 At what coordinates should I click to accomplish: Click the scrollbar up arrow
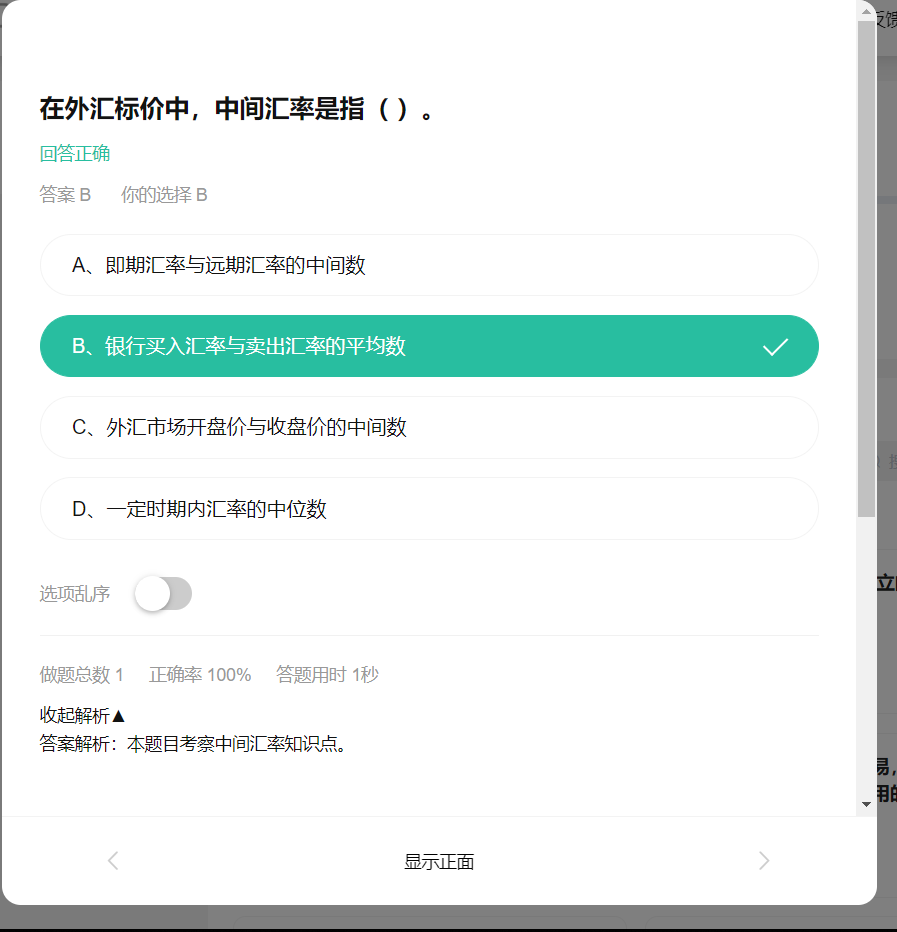[866, 11]
